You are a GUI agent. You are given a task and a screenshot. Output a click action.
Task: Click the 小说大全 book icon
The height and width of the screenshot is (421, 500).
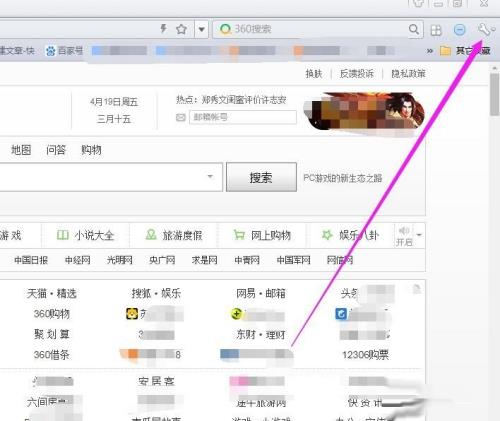pos(62,235)
